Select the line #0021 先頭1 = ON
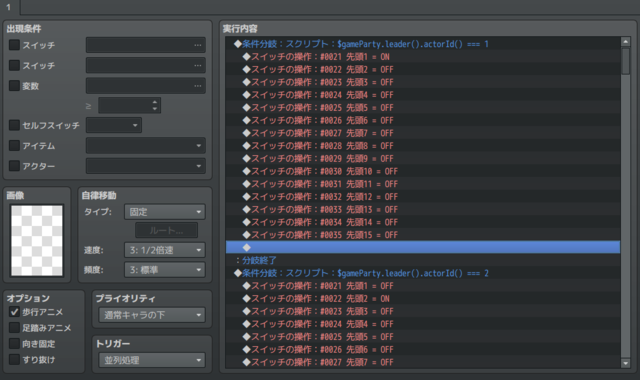 click(x=423, y=56)
